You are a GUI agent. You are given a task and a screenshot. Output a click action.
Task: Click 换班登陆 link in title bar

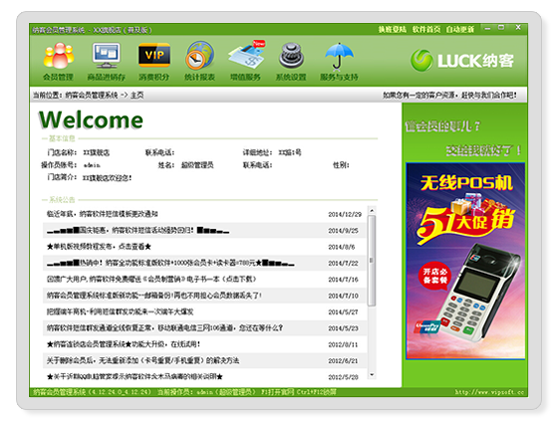[x=392, y=29]
